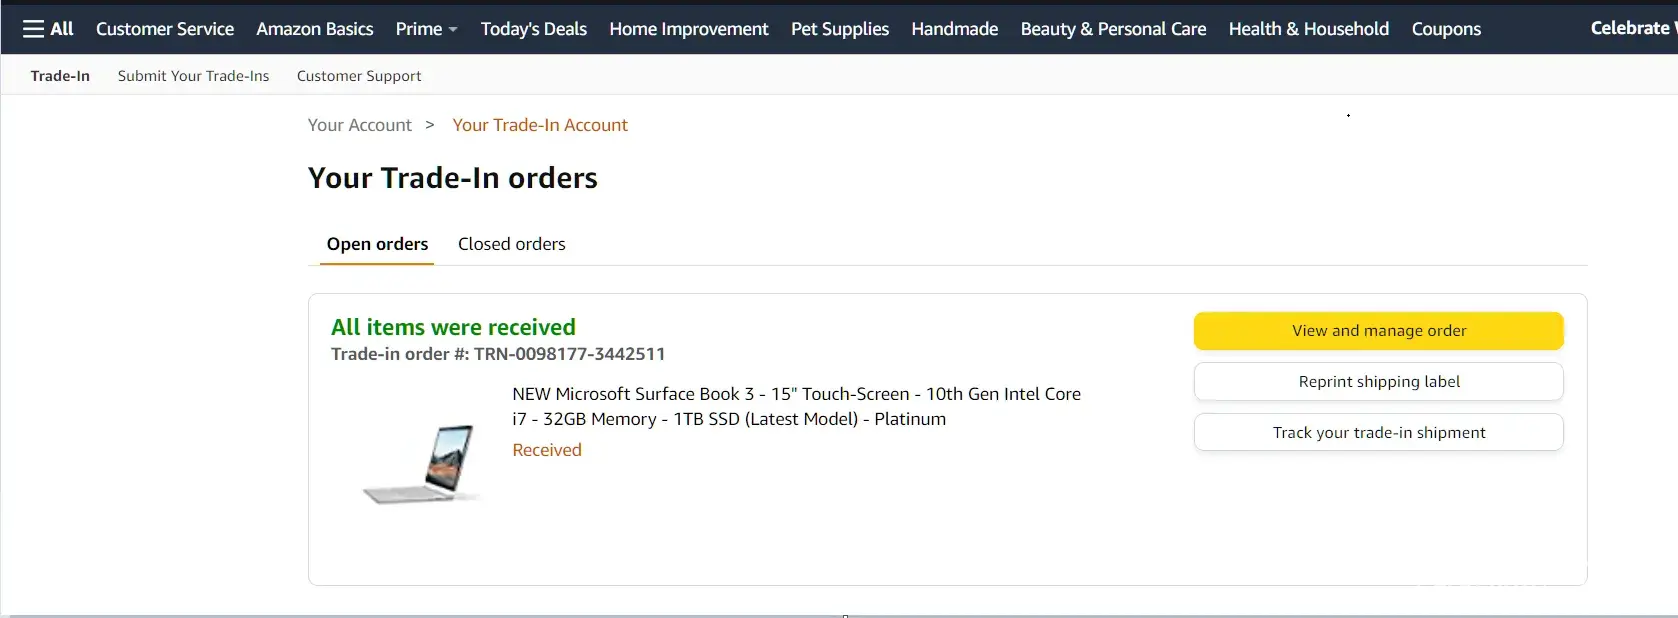Open Pet Supplies category
Viewport: 1678px width, 618px height.
tap(839, 29)
